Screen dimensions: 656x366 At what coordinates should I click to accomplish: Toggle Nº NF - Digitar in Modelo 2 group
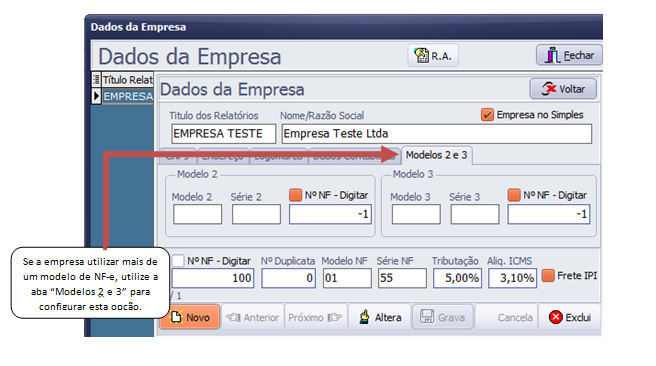295,195
